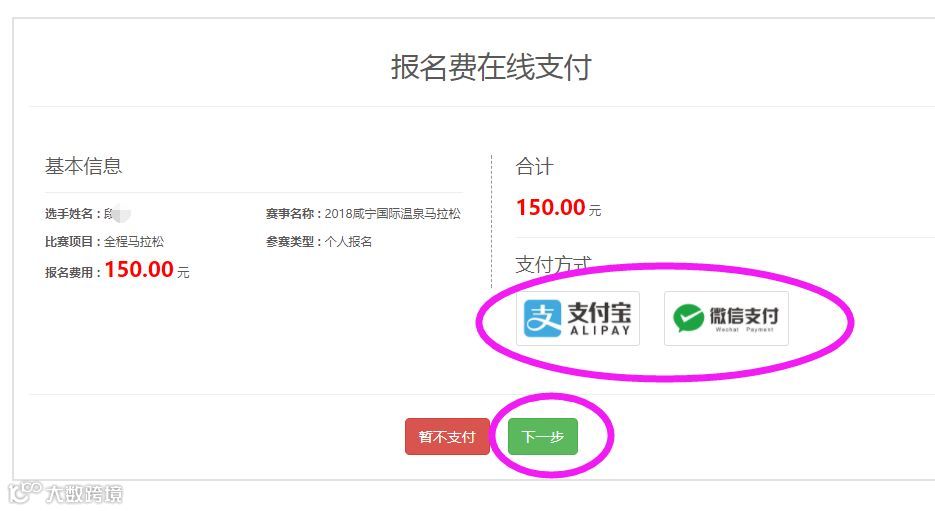
Task: Click the 合计 section heading
Action: click(534, 166)
